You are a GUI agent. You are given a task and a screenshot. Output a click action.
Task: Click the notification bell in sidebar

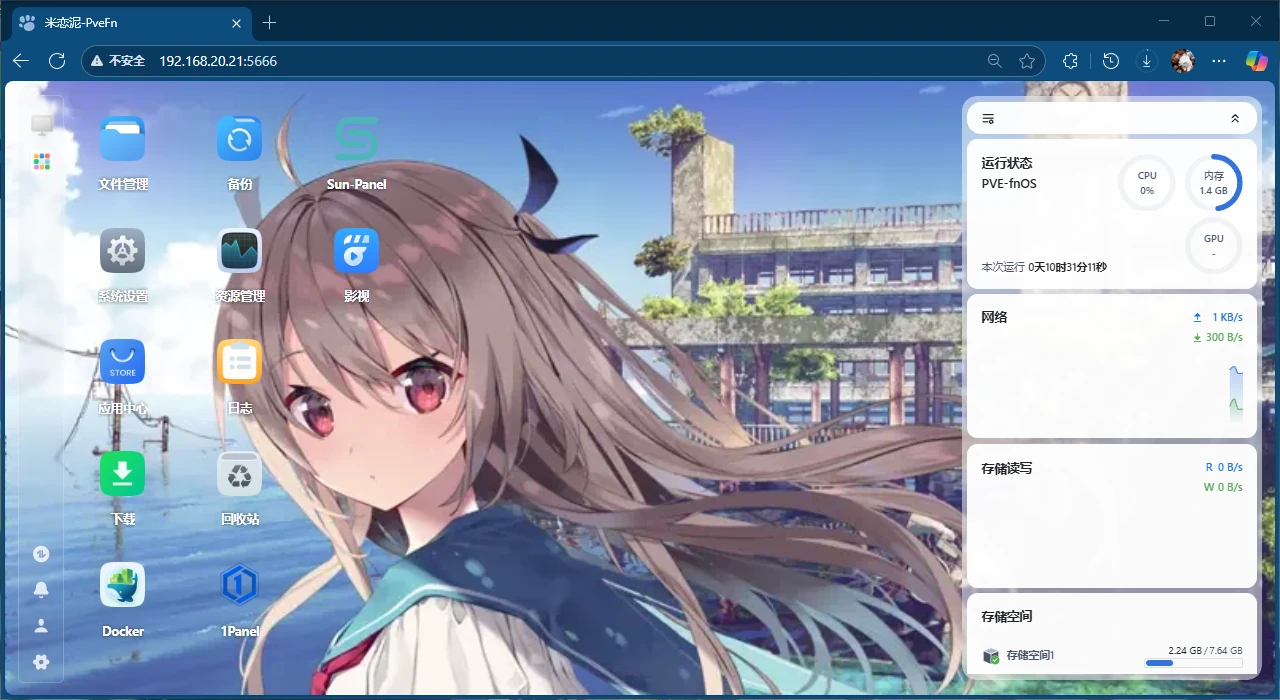(x=41, y=590)
